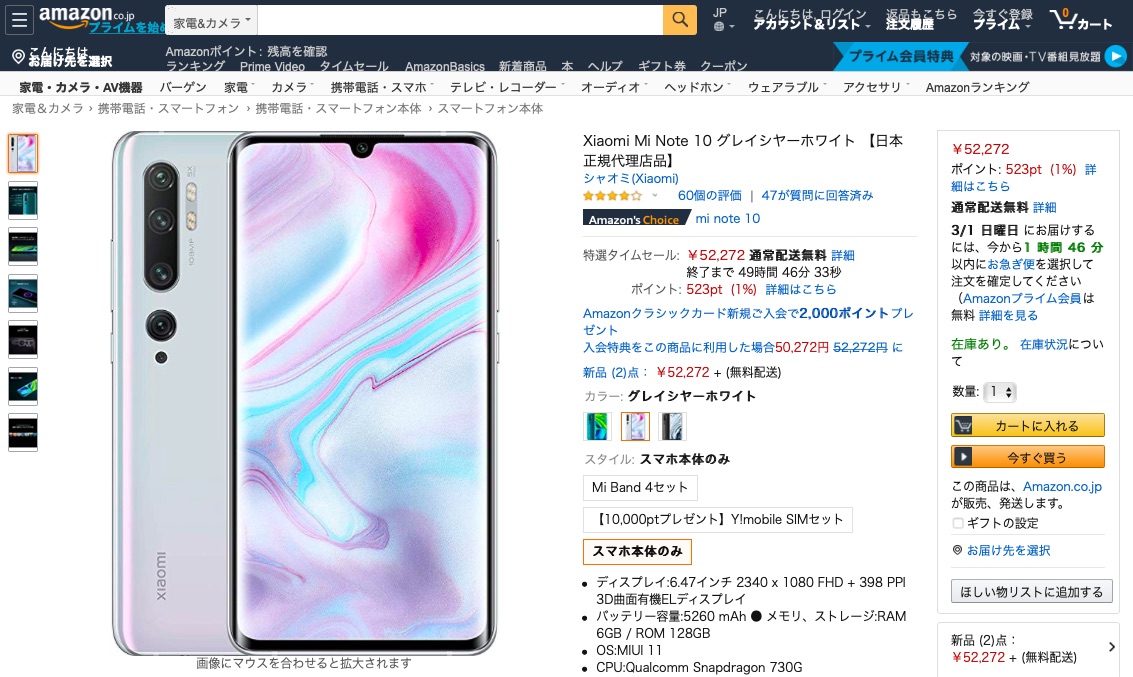Viewport: 1133px width, 677px height.
Task: Click the カートに入れる button
Action: click(1028, 426)
